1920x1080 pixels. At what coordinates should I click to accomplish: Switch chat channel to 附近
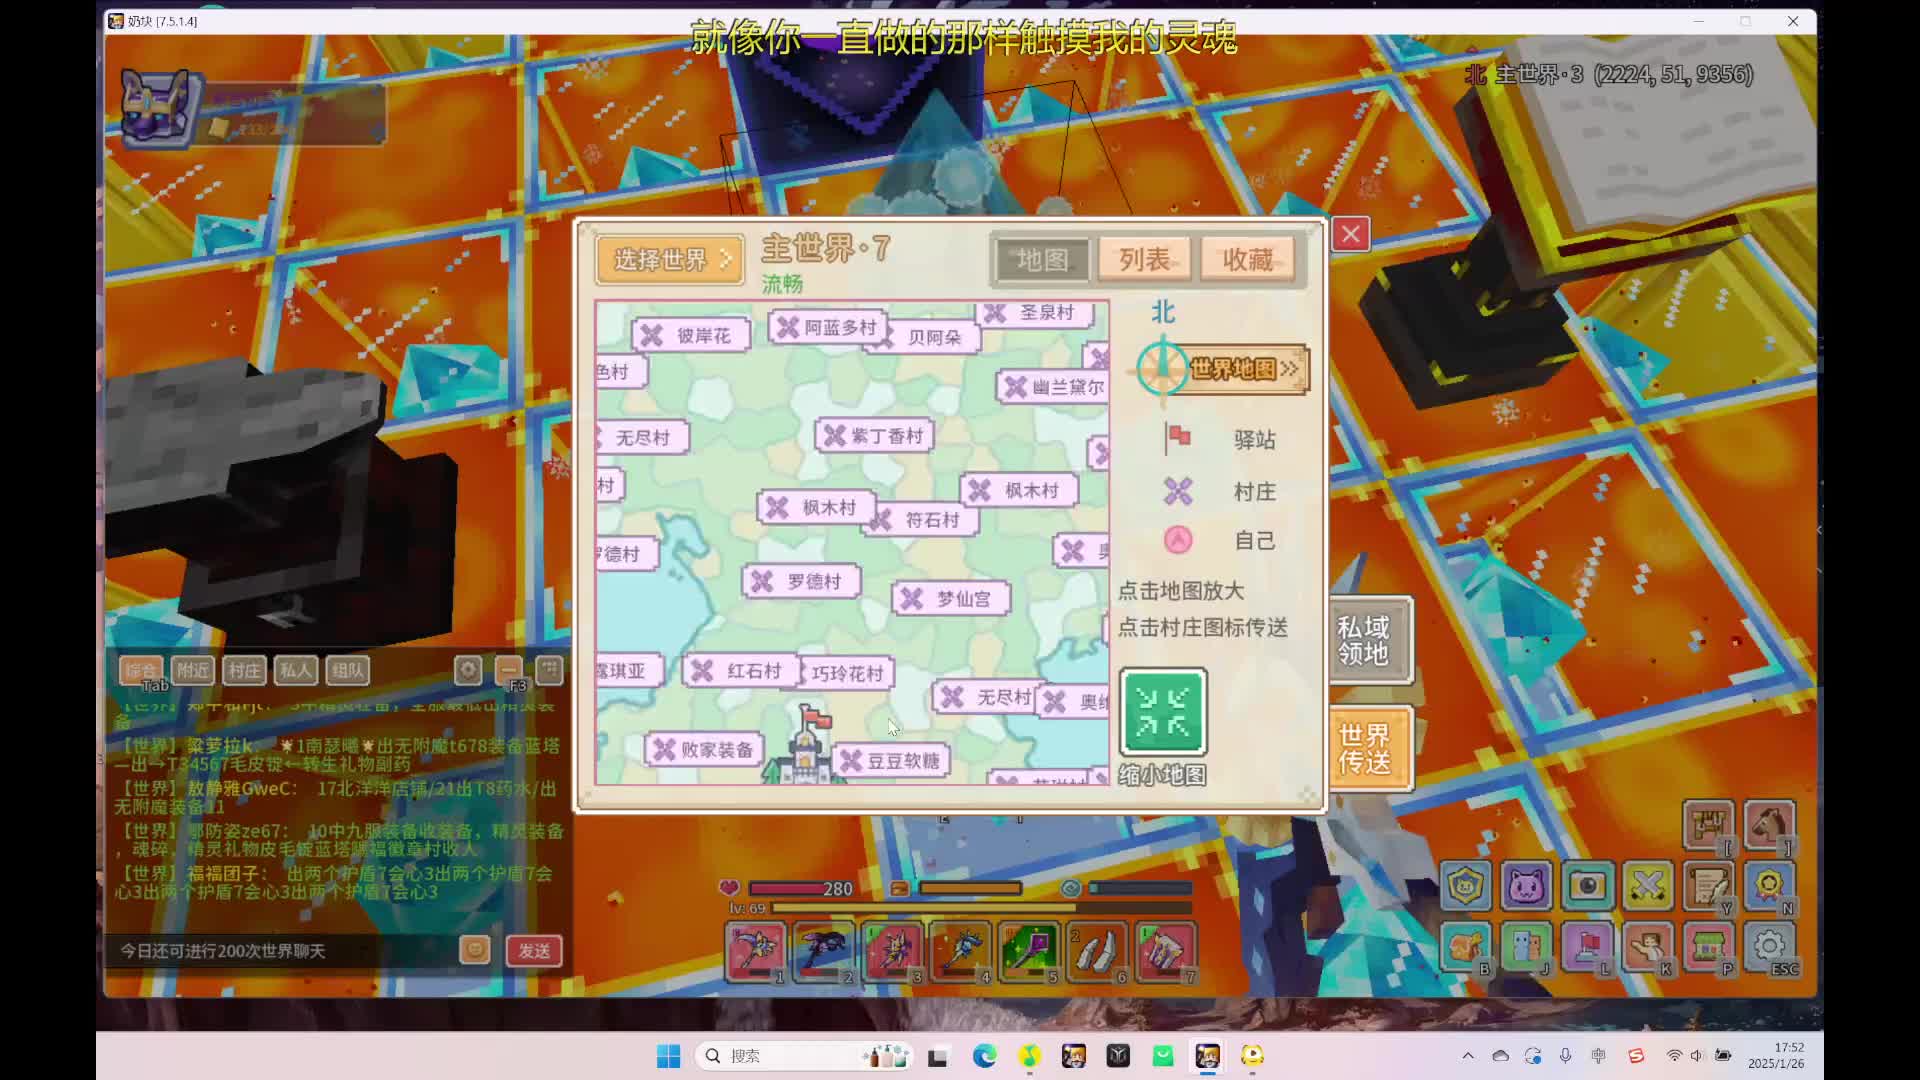pyautogui.click(x=193, y=671)
